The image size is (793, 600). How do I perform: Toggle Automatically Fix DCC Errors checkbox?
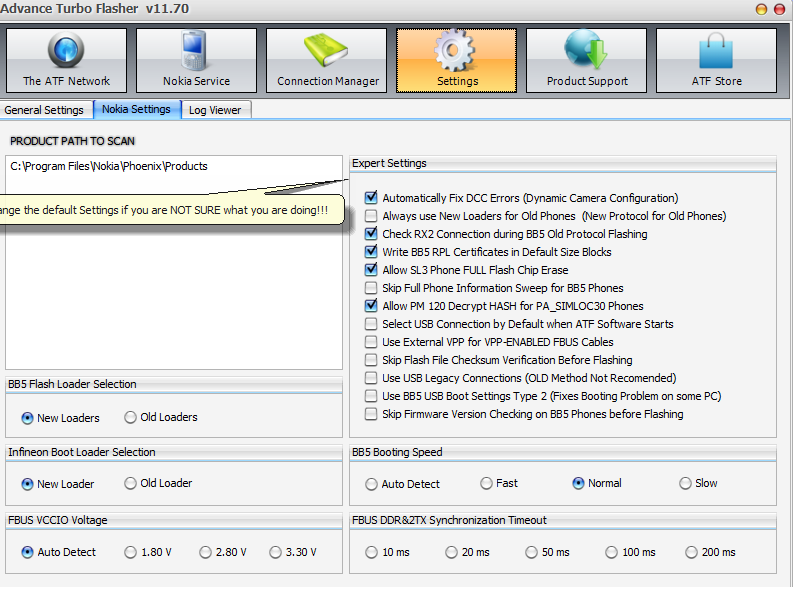click(x=371, y=198)
